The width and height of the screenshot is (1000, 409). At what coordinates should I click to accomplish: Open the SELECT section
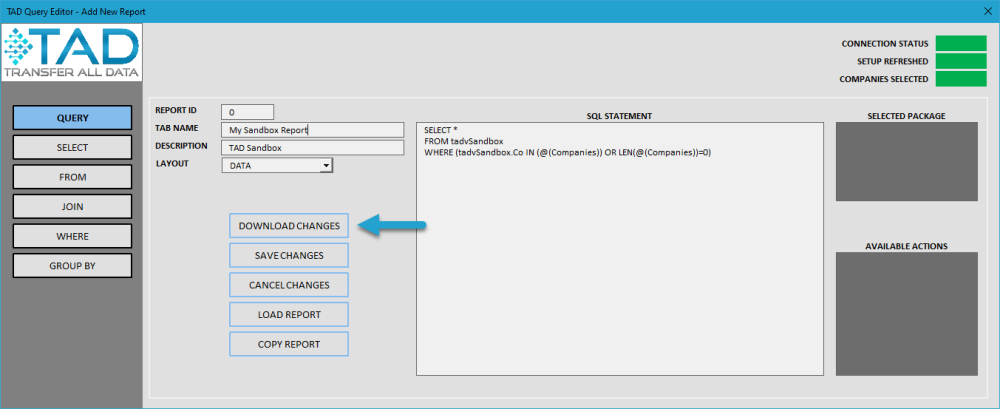72,147
